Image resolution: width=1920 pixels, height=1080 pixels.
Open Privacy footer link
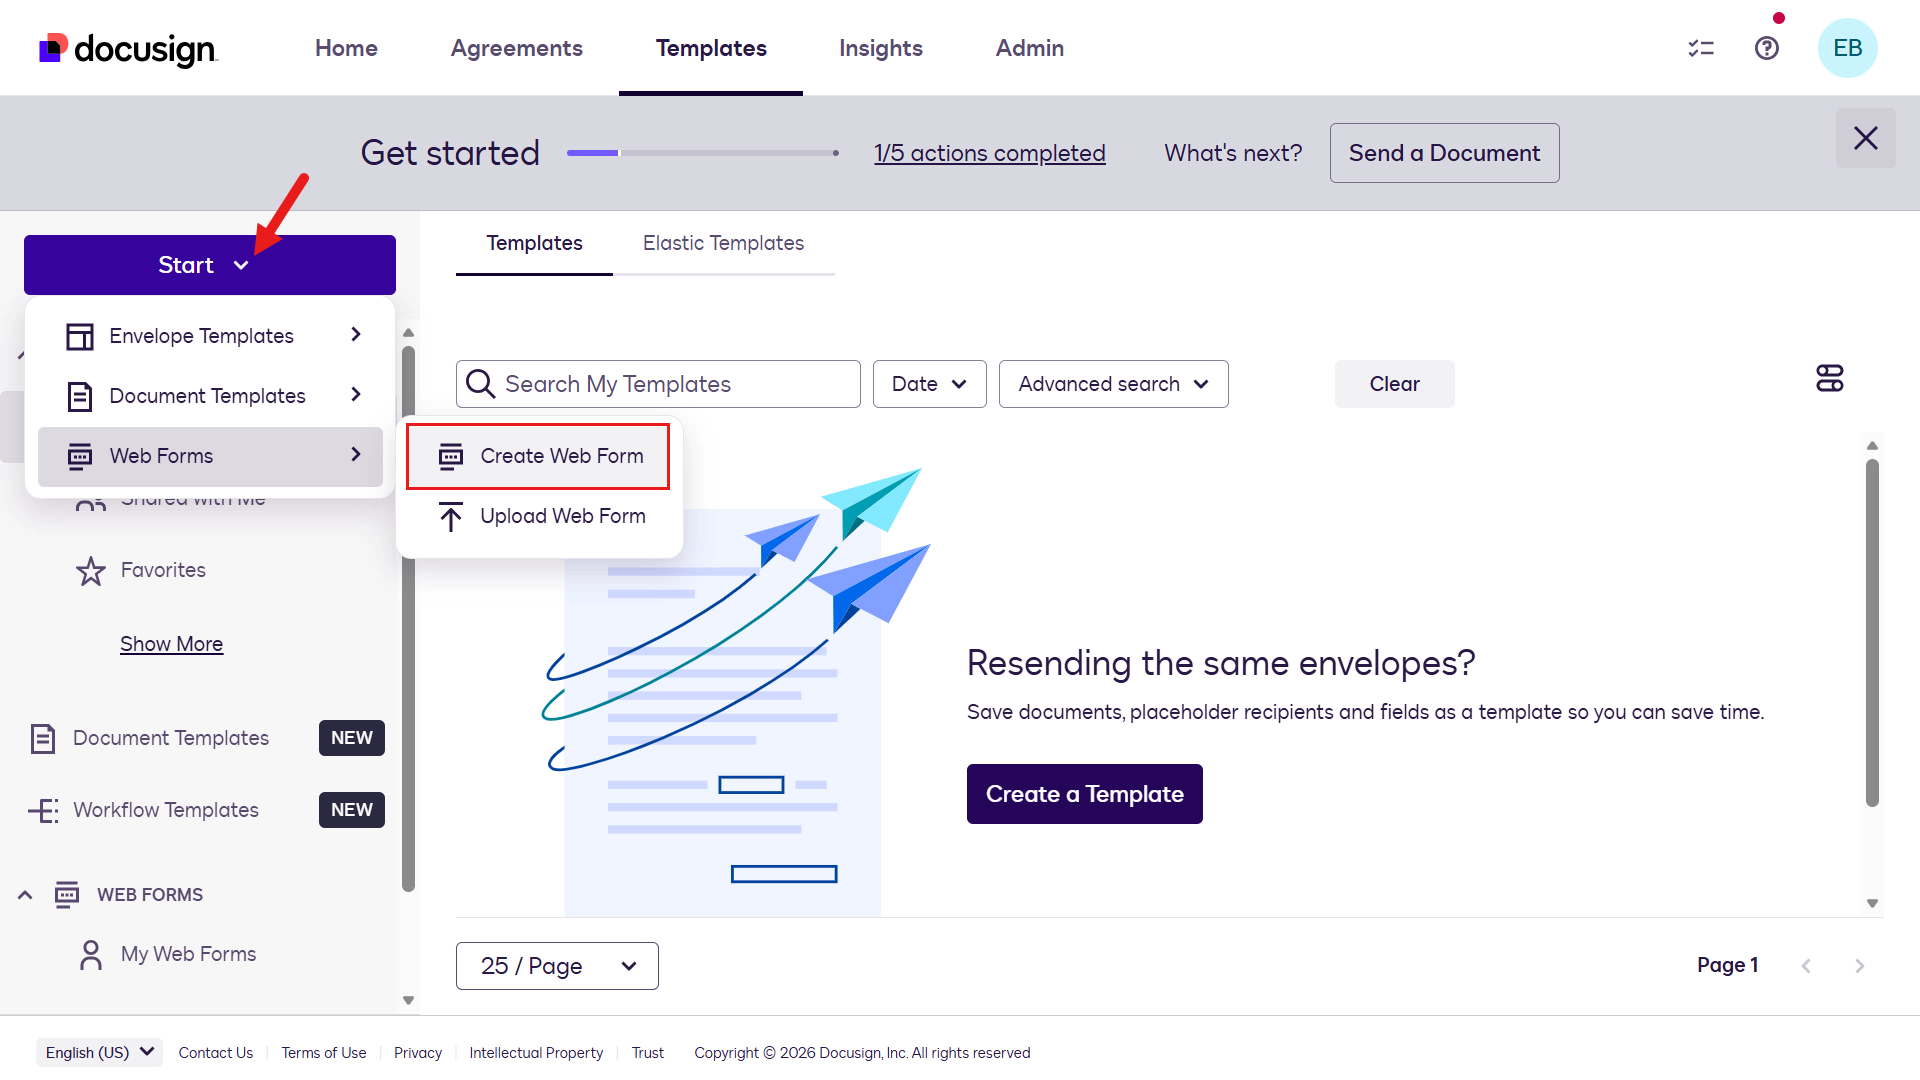(x=418, y=1053)
